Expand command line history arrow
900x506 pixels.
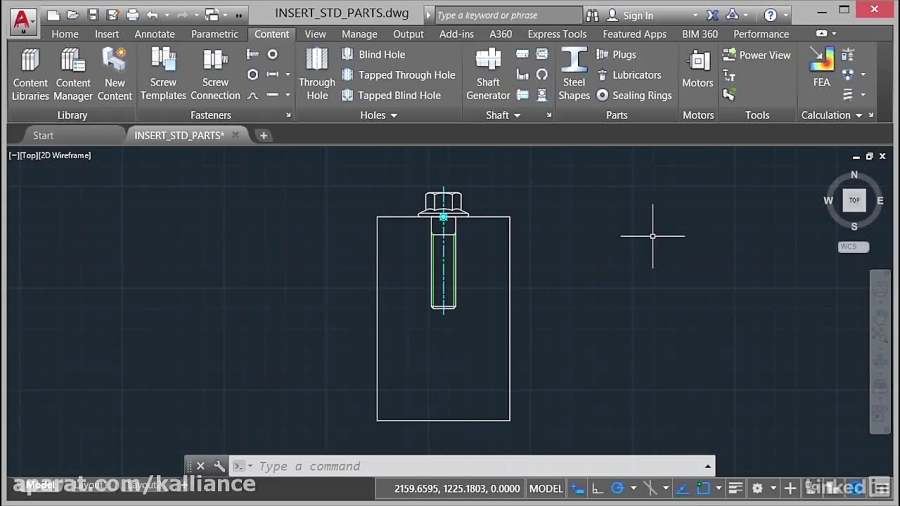(x=708, y=466)
